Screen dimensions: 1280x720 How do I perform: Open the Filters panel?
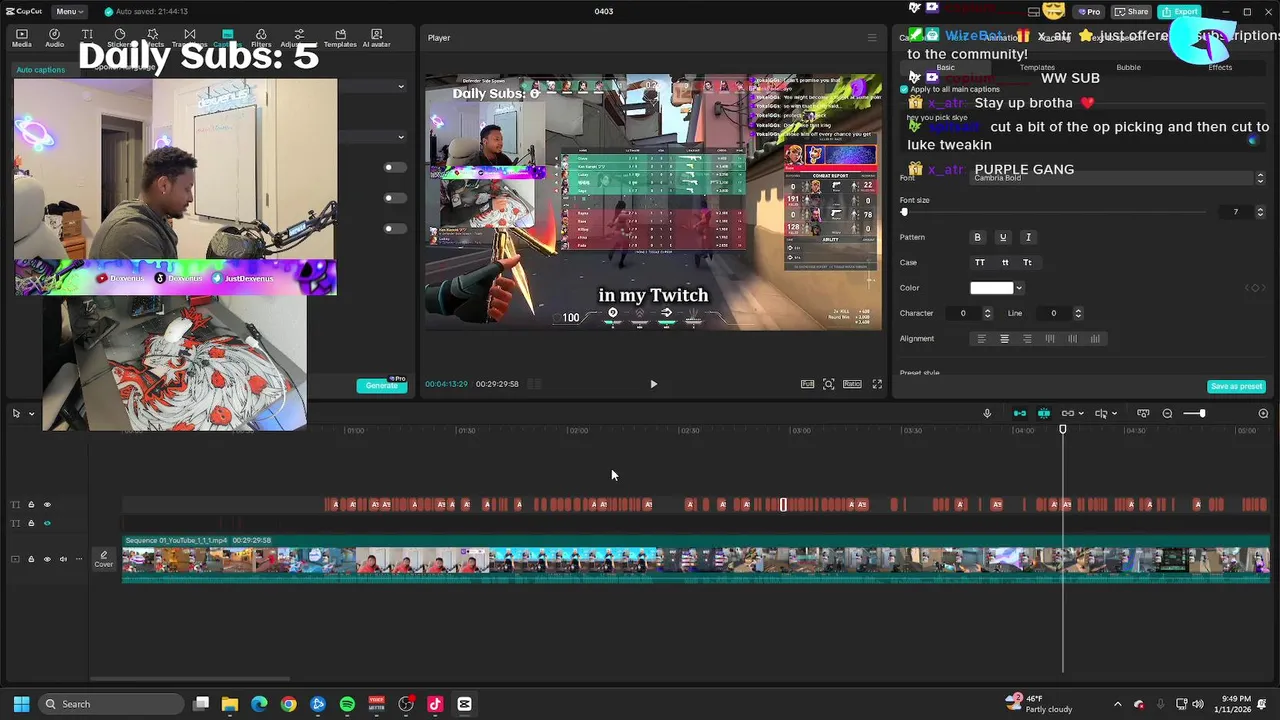pos(261,38)
